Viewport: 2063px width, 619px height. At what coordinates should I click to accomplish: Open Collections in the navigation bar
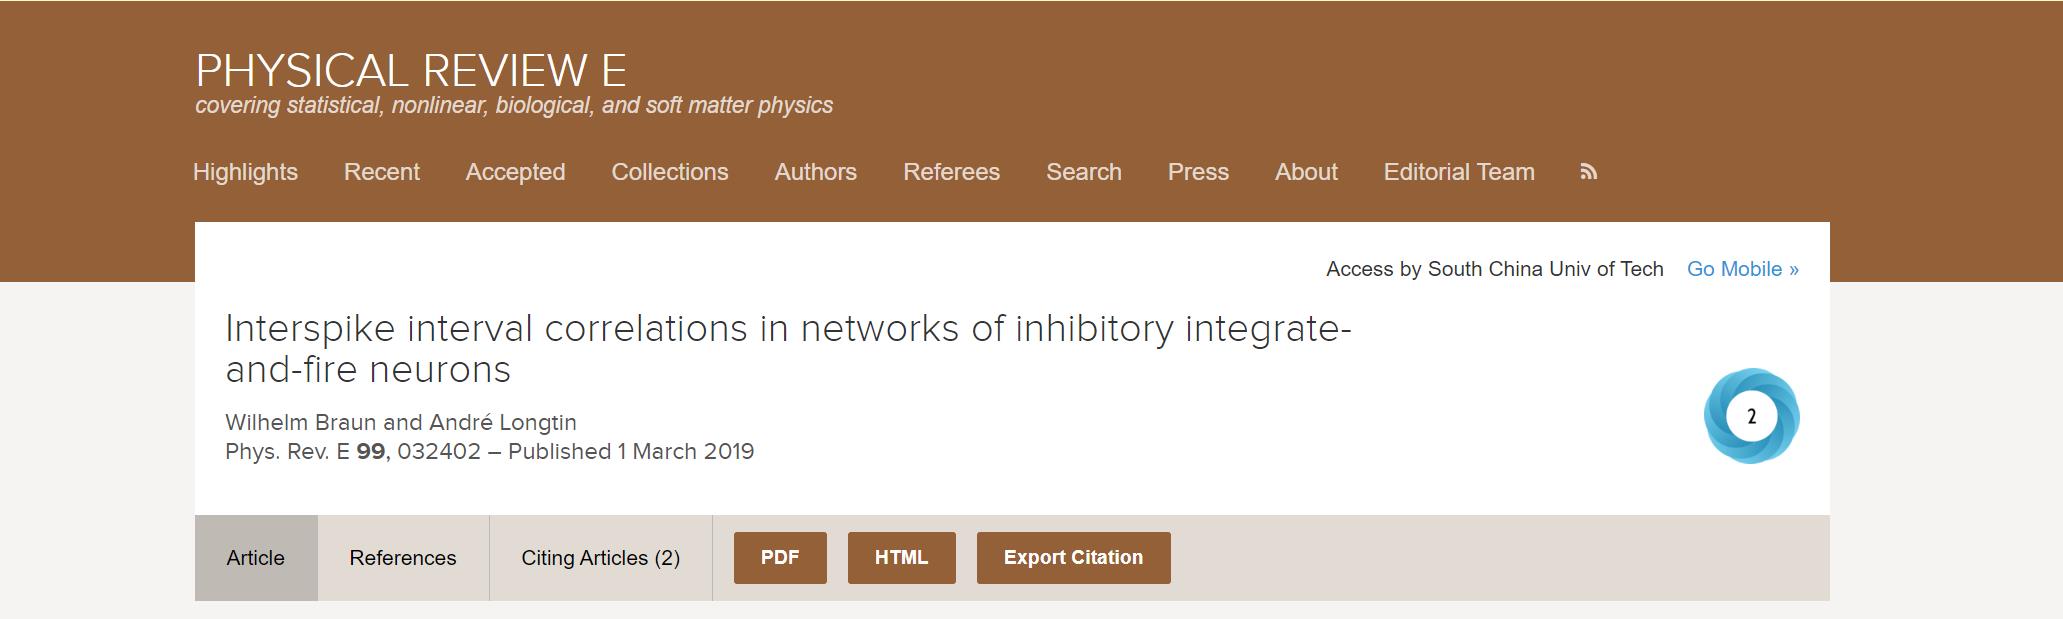point(670,172)
